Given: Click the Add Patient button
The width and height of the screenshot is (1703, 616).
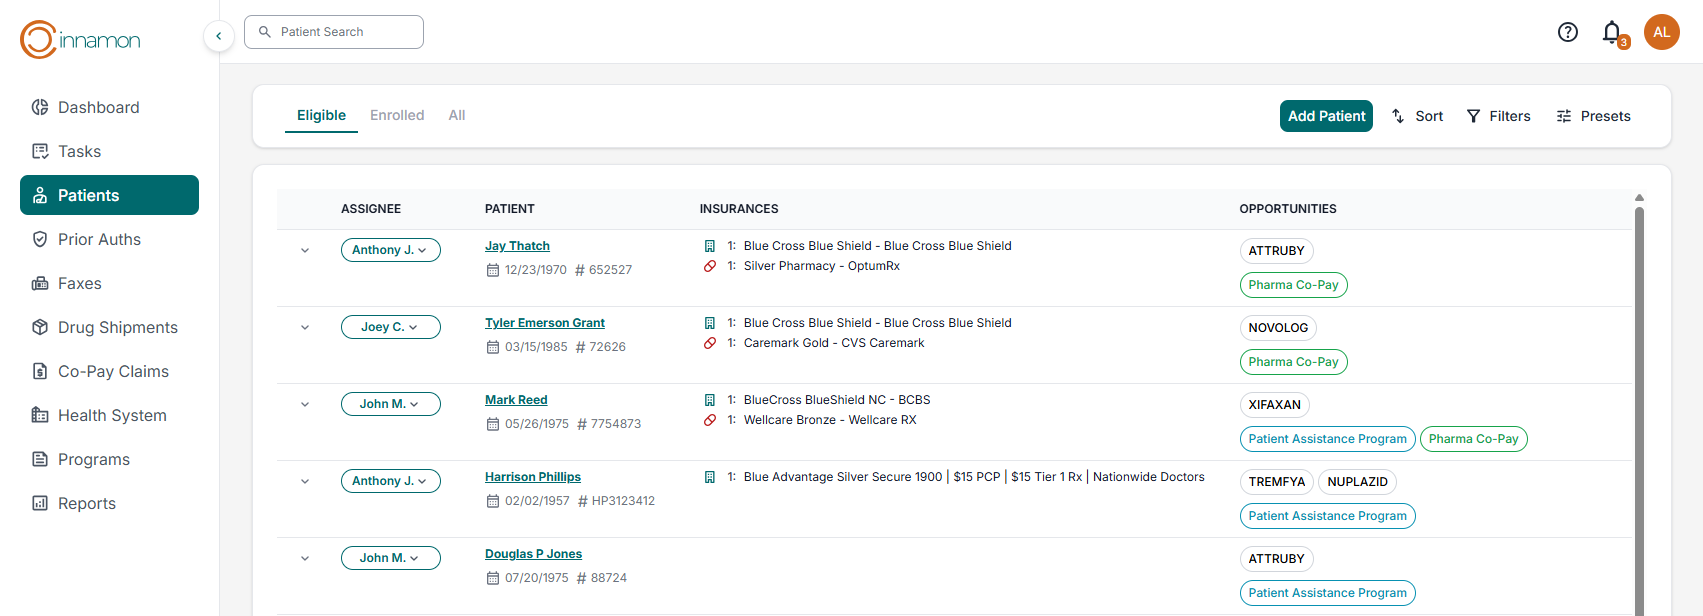Looking at the screenshot, I should click(x=1326, y=116).
